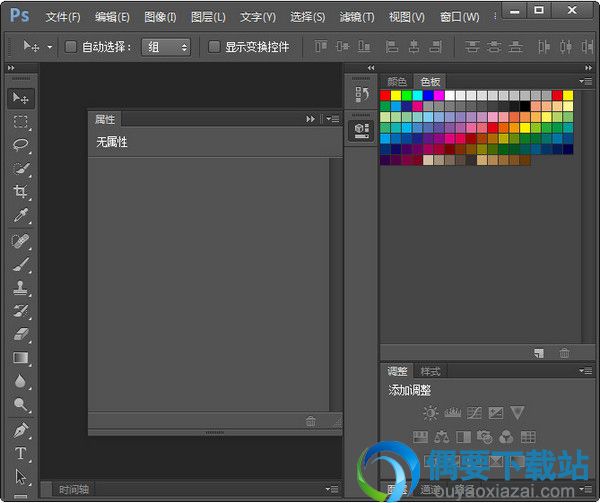
Task: Expand the icon panel dock arrows
Action: [x=371, y=68]
